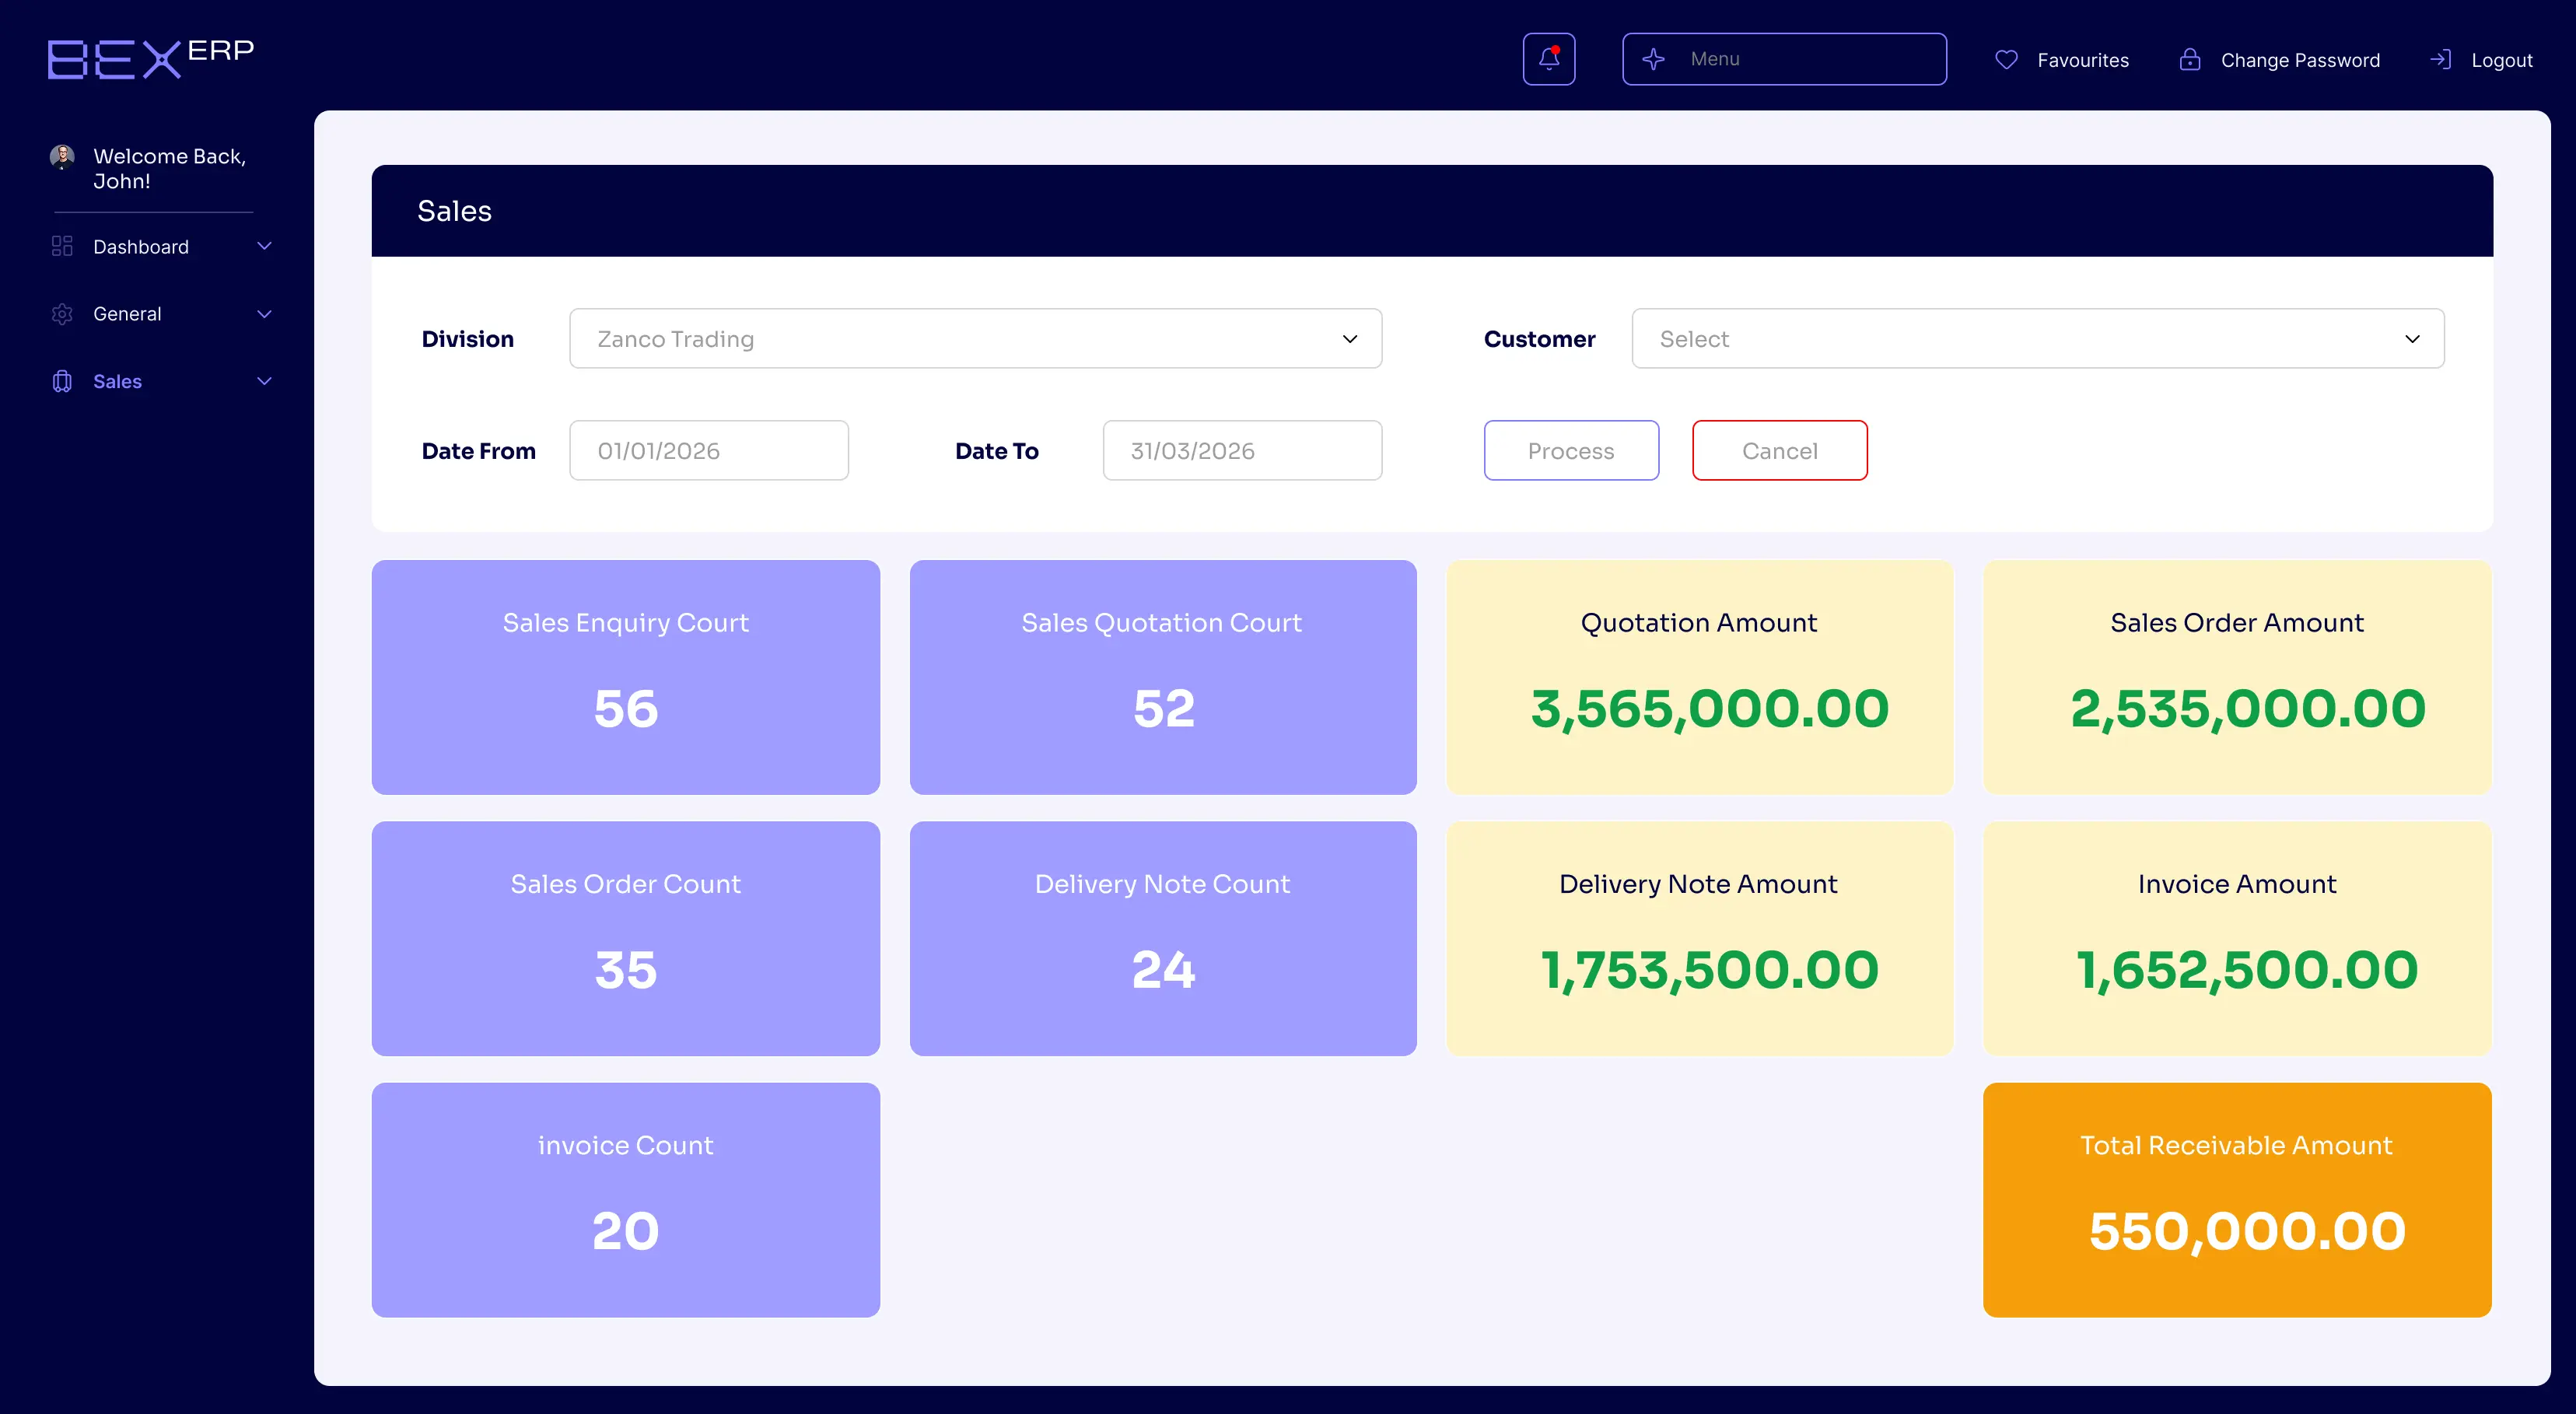Expand the Dashboard sidebar section
The width and height of the screenshot is (2576, 1414).
(x=264, y=246)
